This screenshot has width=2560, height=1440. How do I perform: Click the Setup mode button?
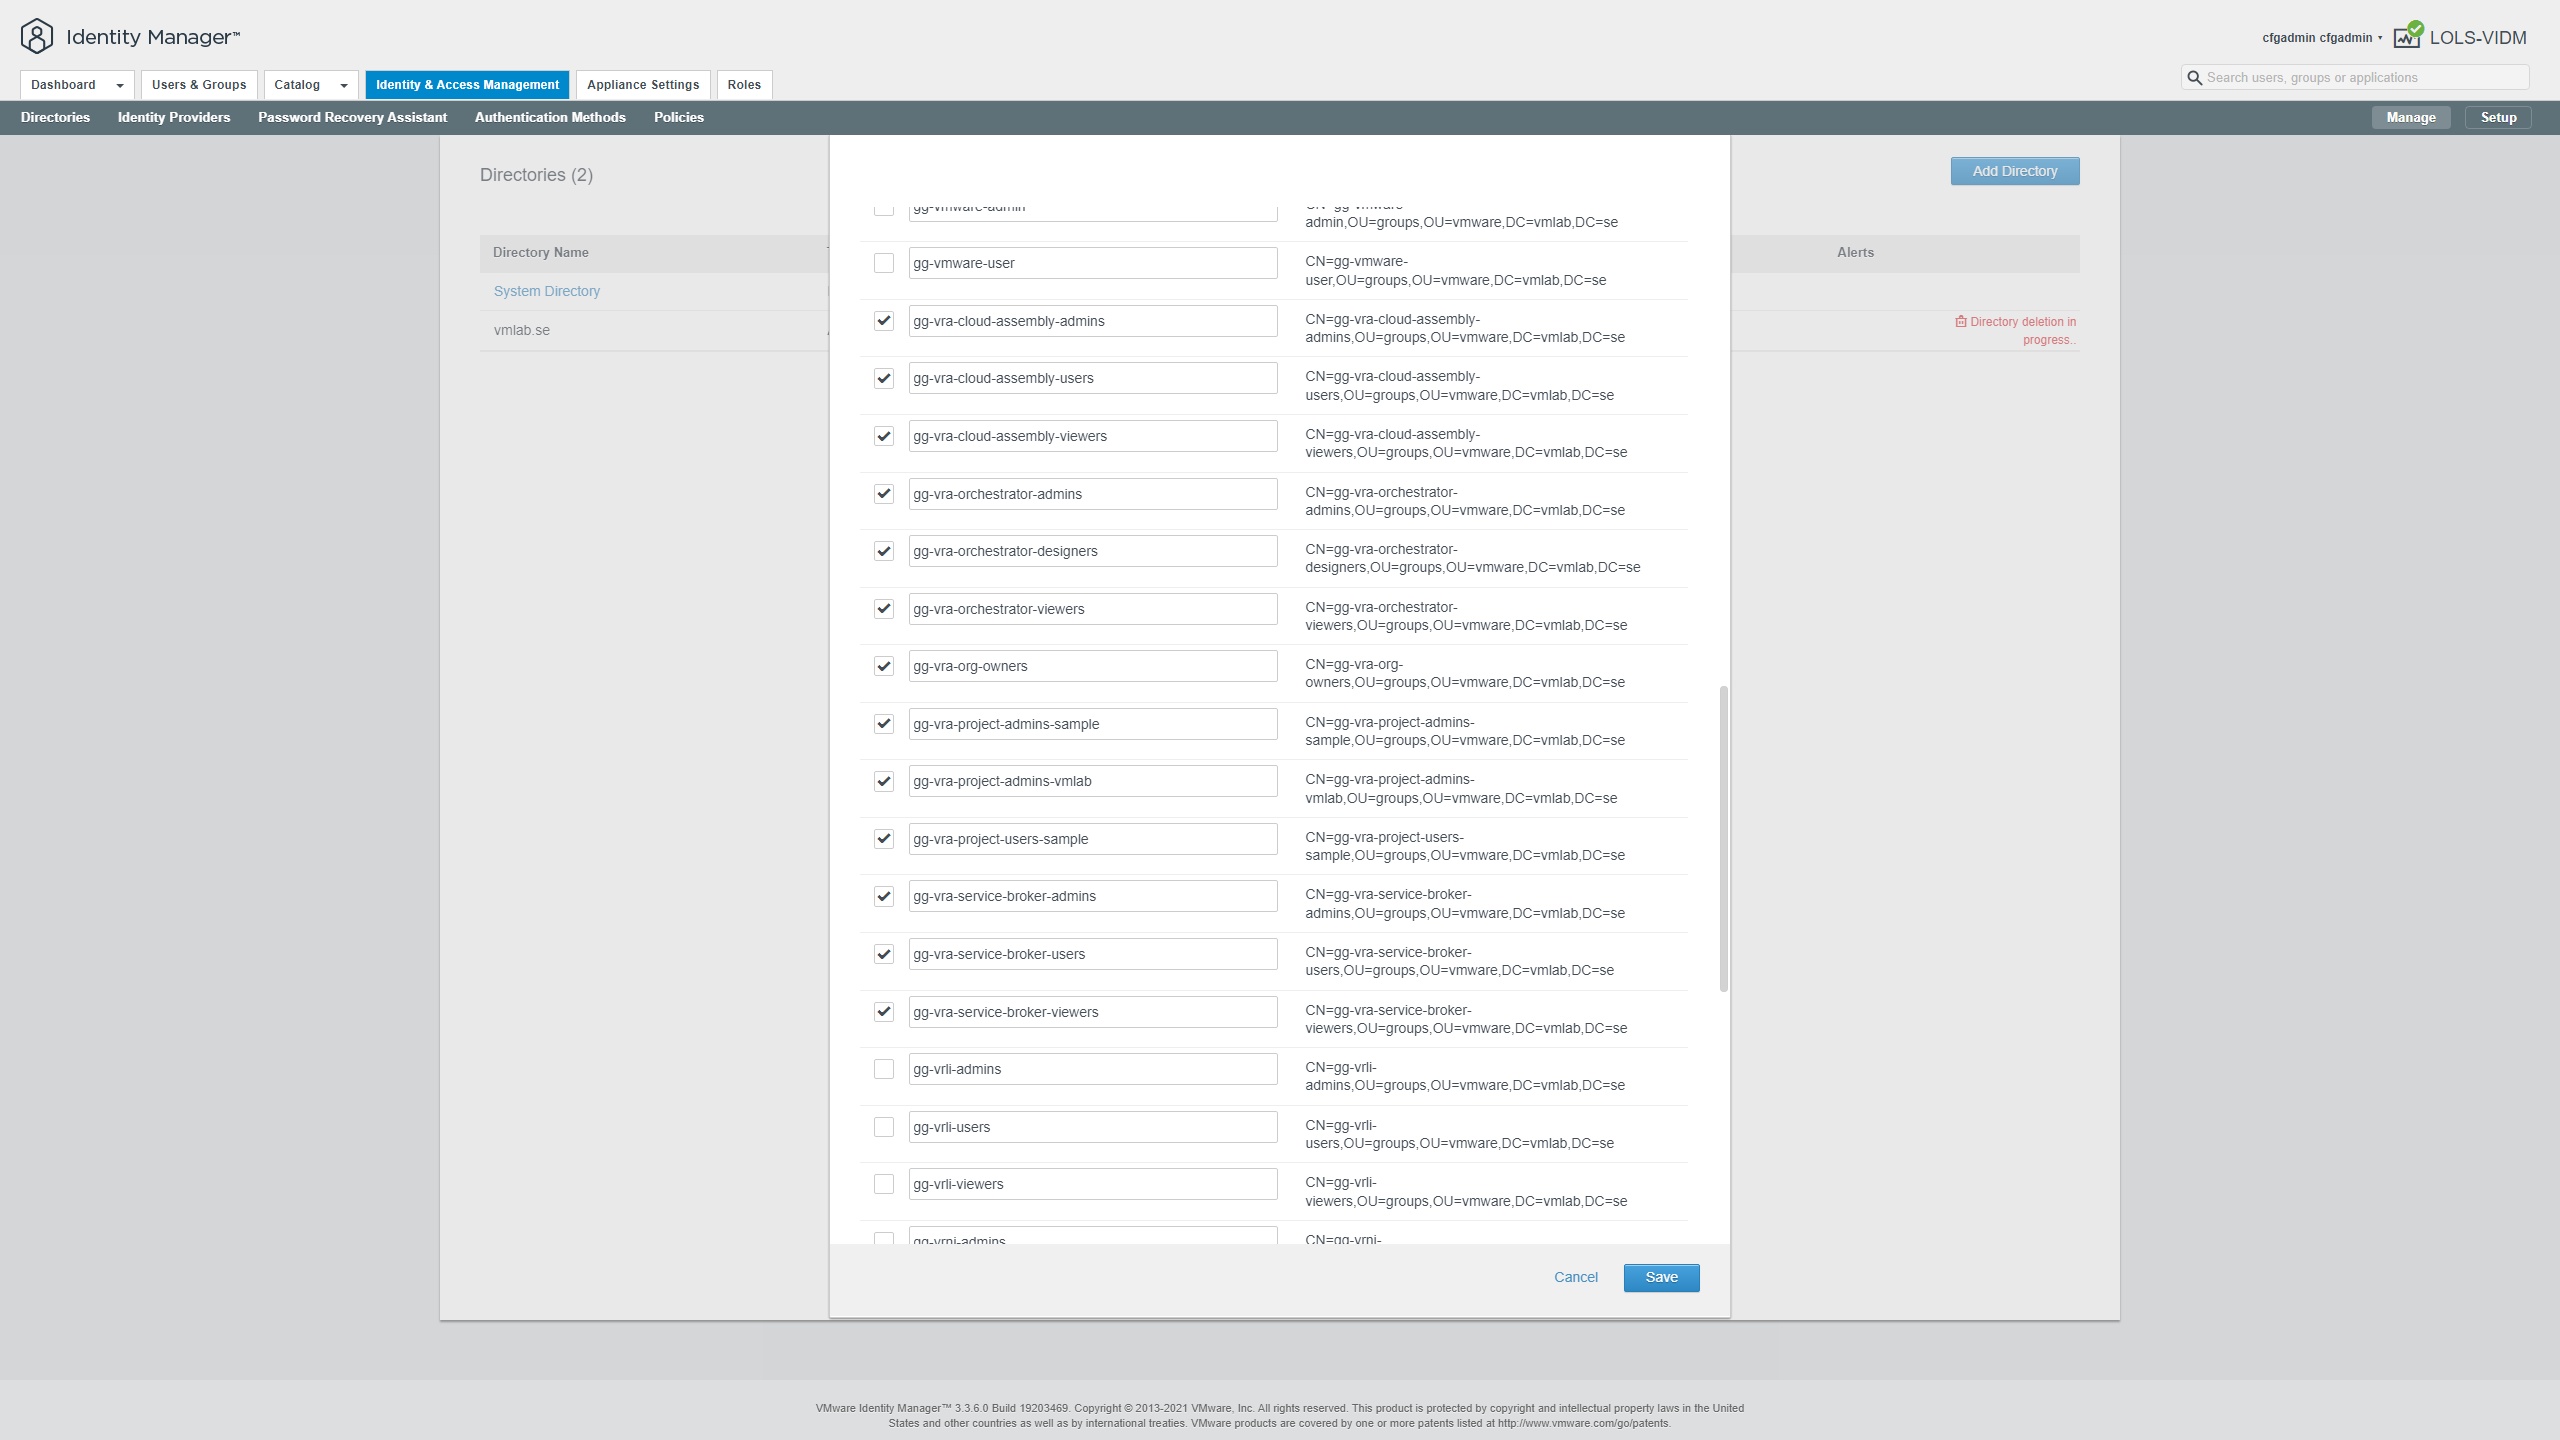coord(2498,117)
